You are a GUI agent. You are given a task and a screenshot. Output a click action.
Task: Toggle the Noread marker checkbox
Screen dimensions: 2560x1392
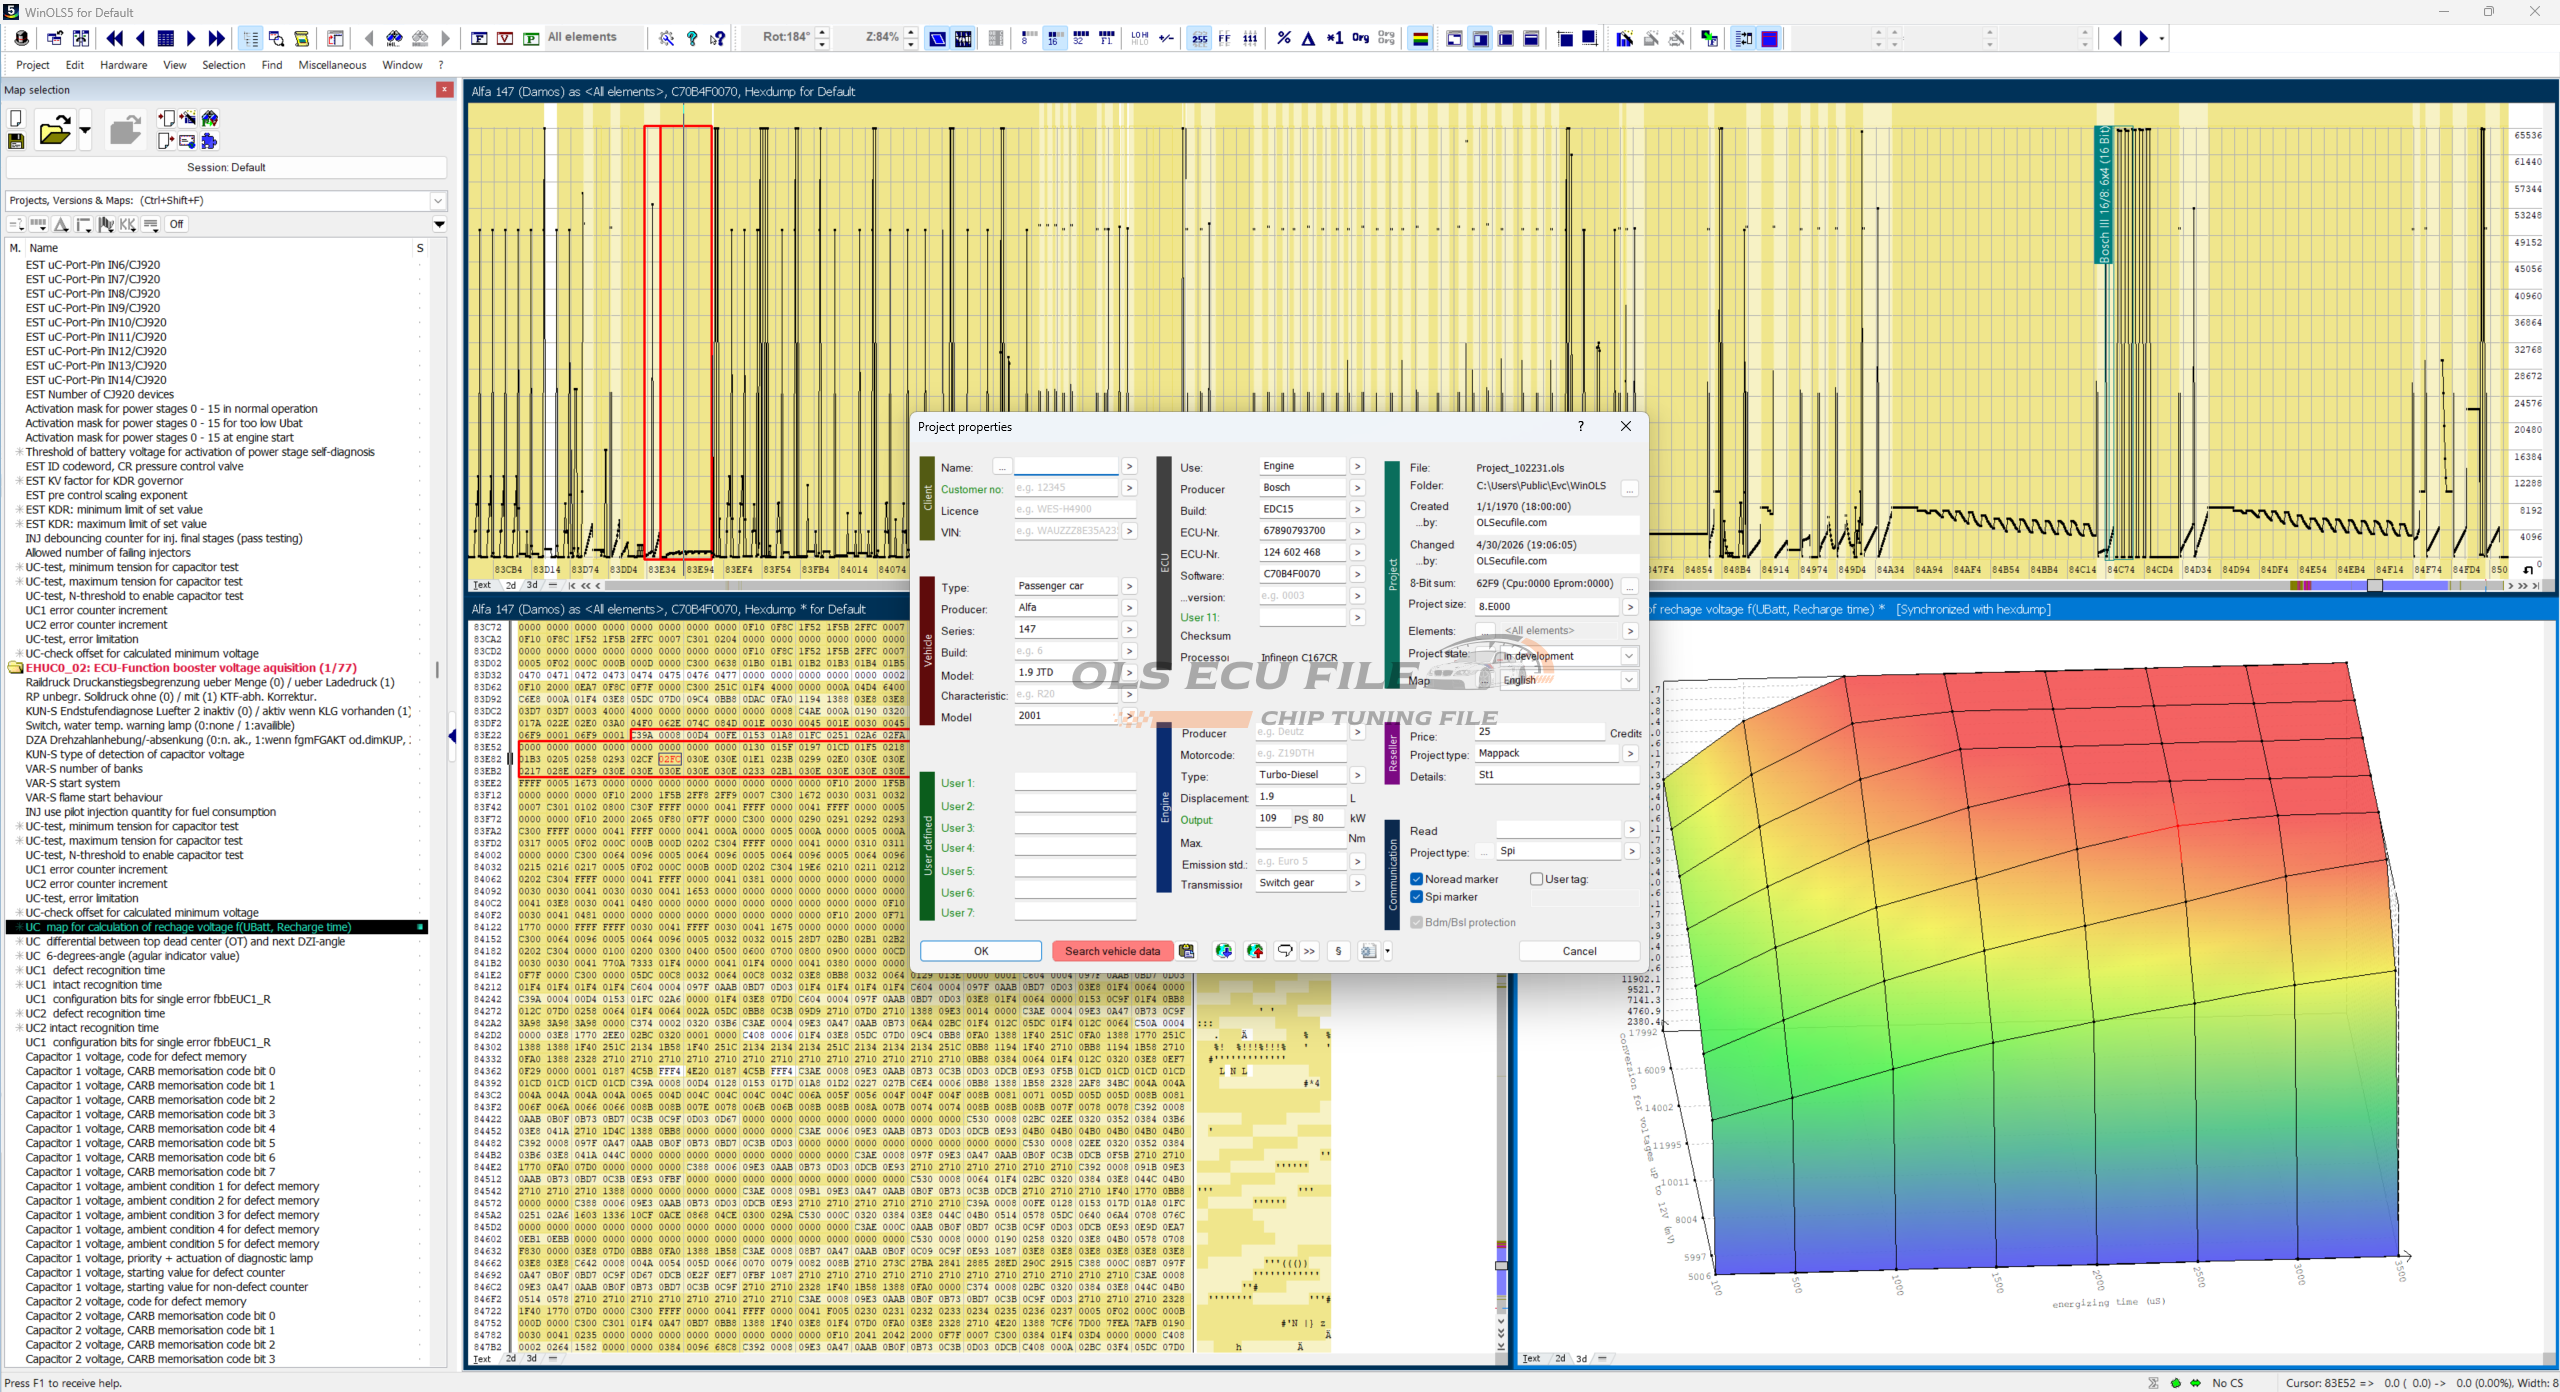[1417, 879]
